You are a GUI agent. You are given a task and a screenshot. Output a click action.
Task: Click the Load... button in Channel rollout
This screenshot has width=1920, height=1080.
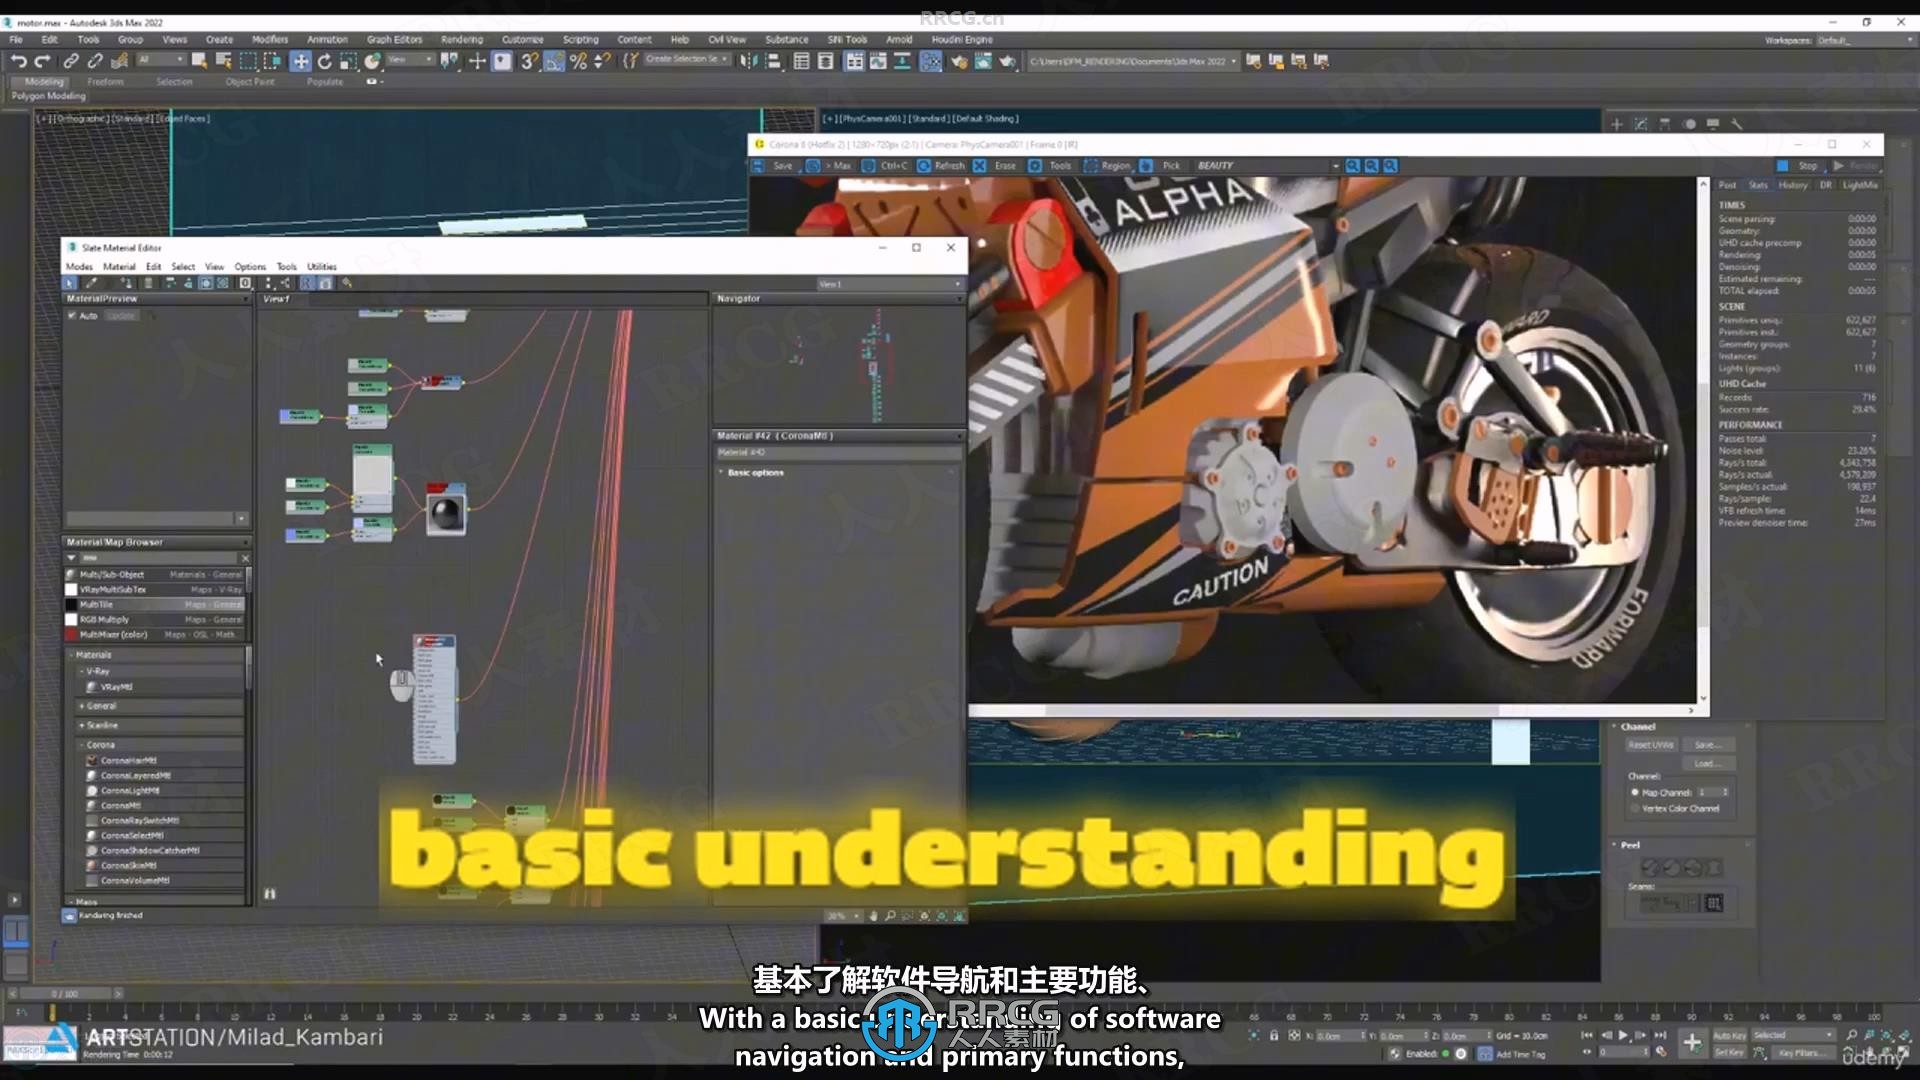pyautogui.click(x=1708, y=764)
